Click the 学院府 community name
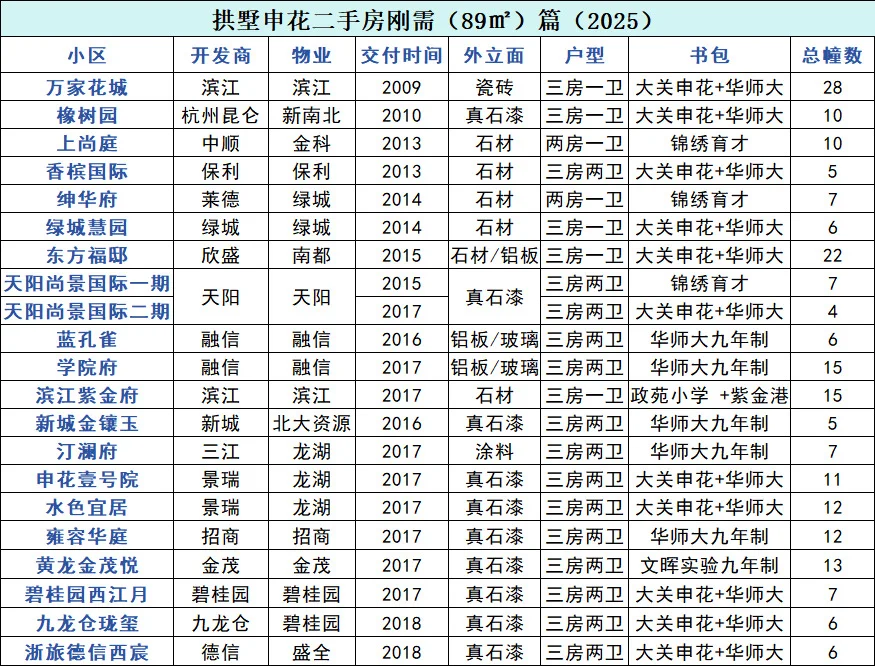875x666 pixels. click(87, 367)
